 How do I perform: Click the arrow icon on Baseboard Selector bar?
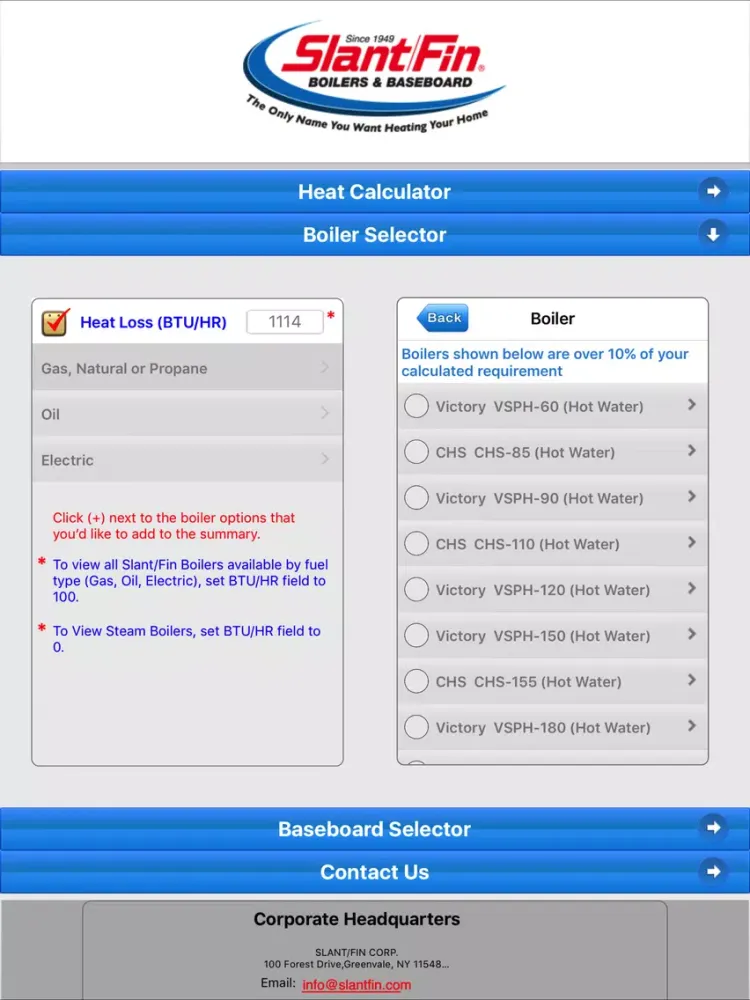tap(713, 828)
